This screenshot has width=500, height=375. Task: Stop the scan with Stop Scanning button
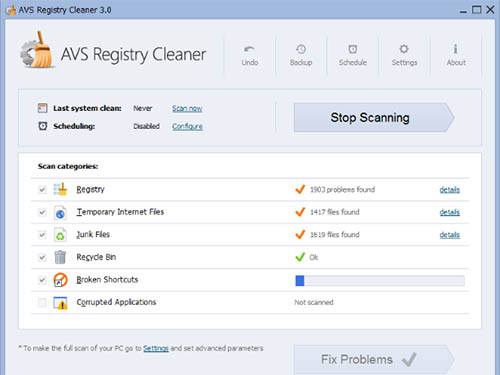[x=374, y=118]
